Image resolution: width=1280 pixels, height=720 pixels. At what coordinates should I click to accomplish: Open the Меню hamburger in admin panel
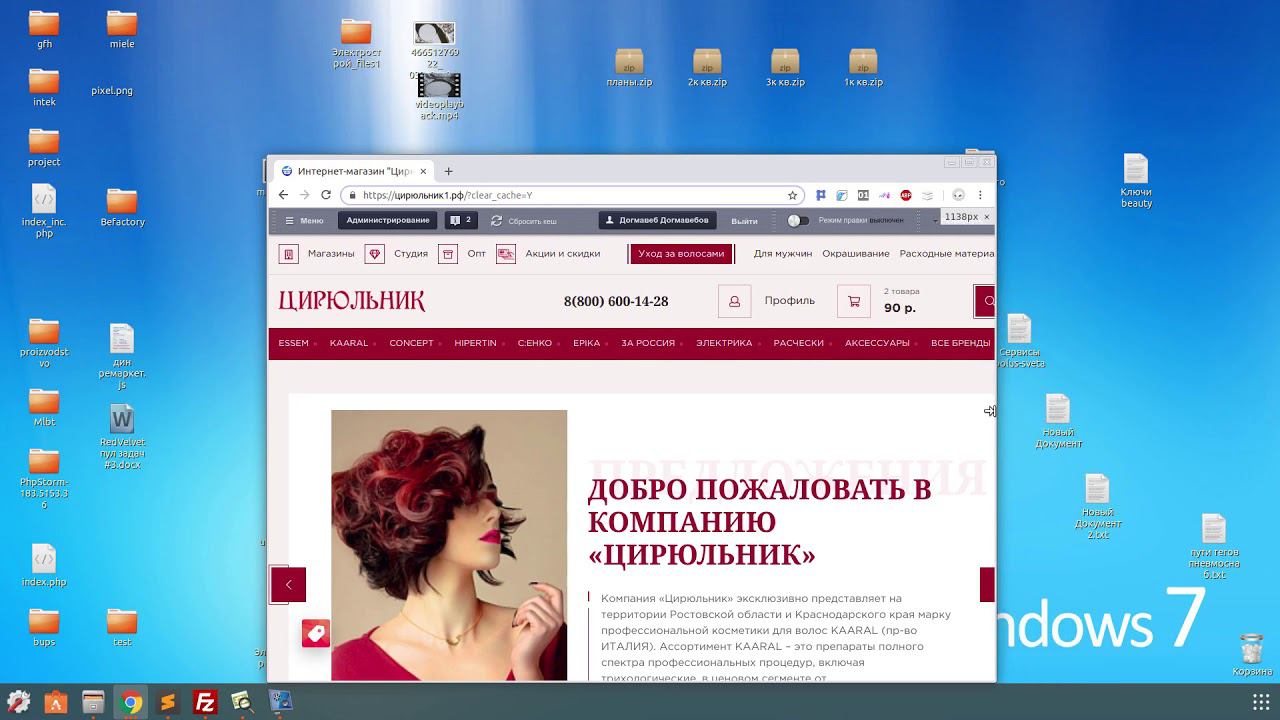tap(305, 220)
